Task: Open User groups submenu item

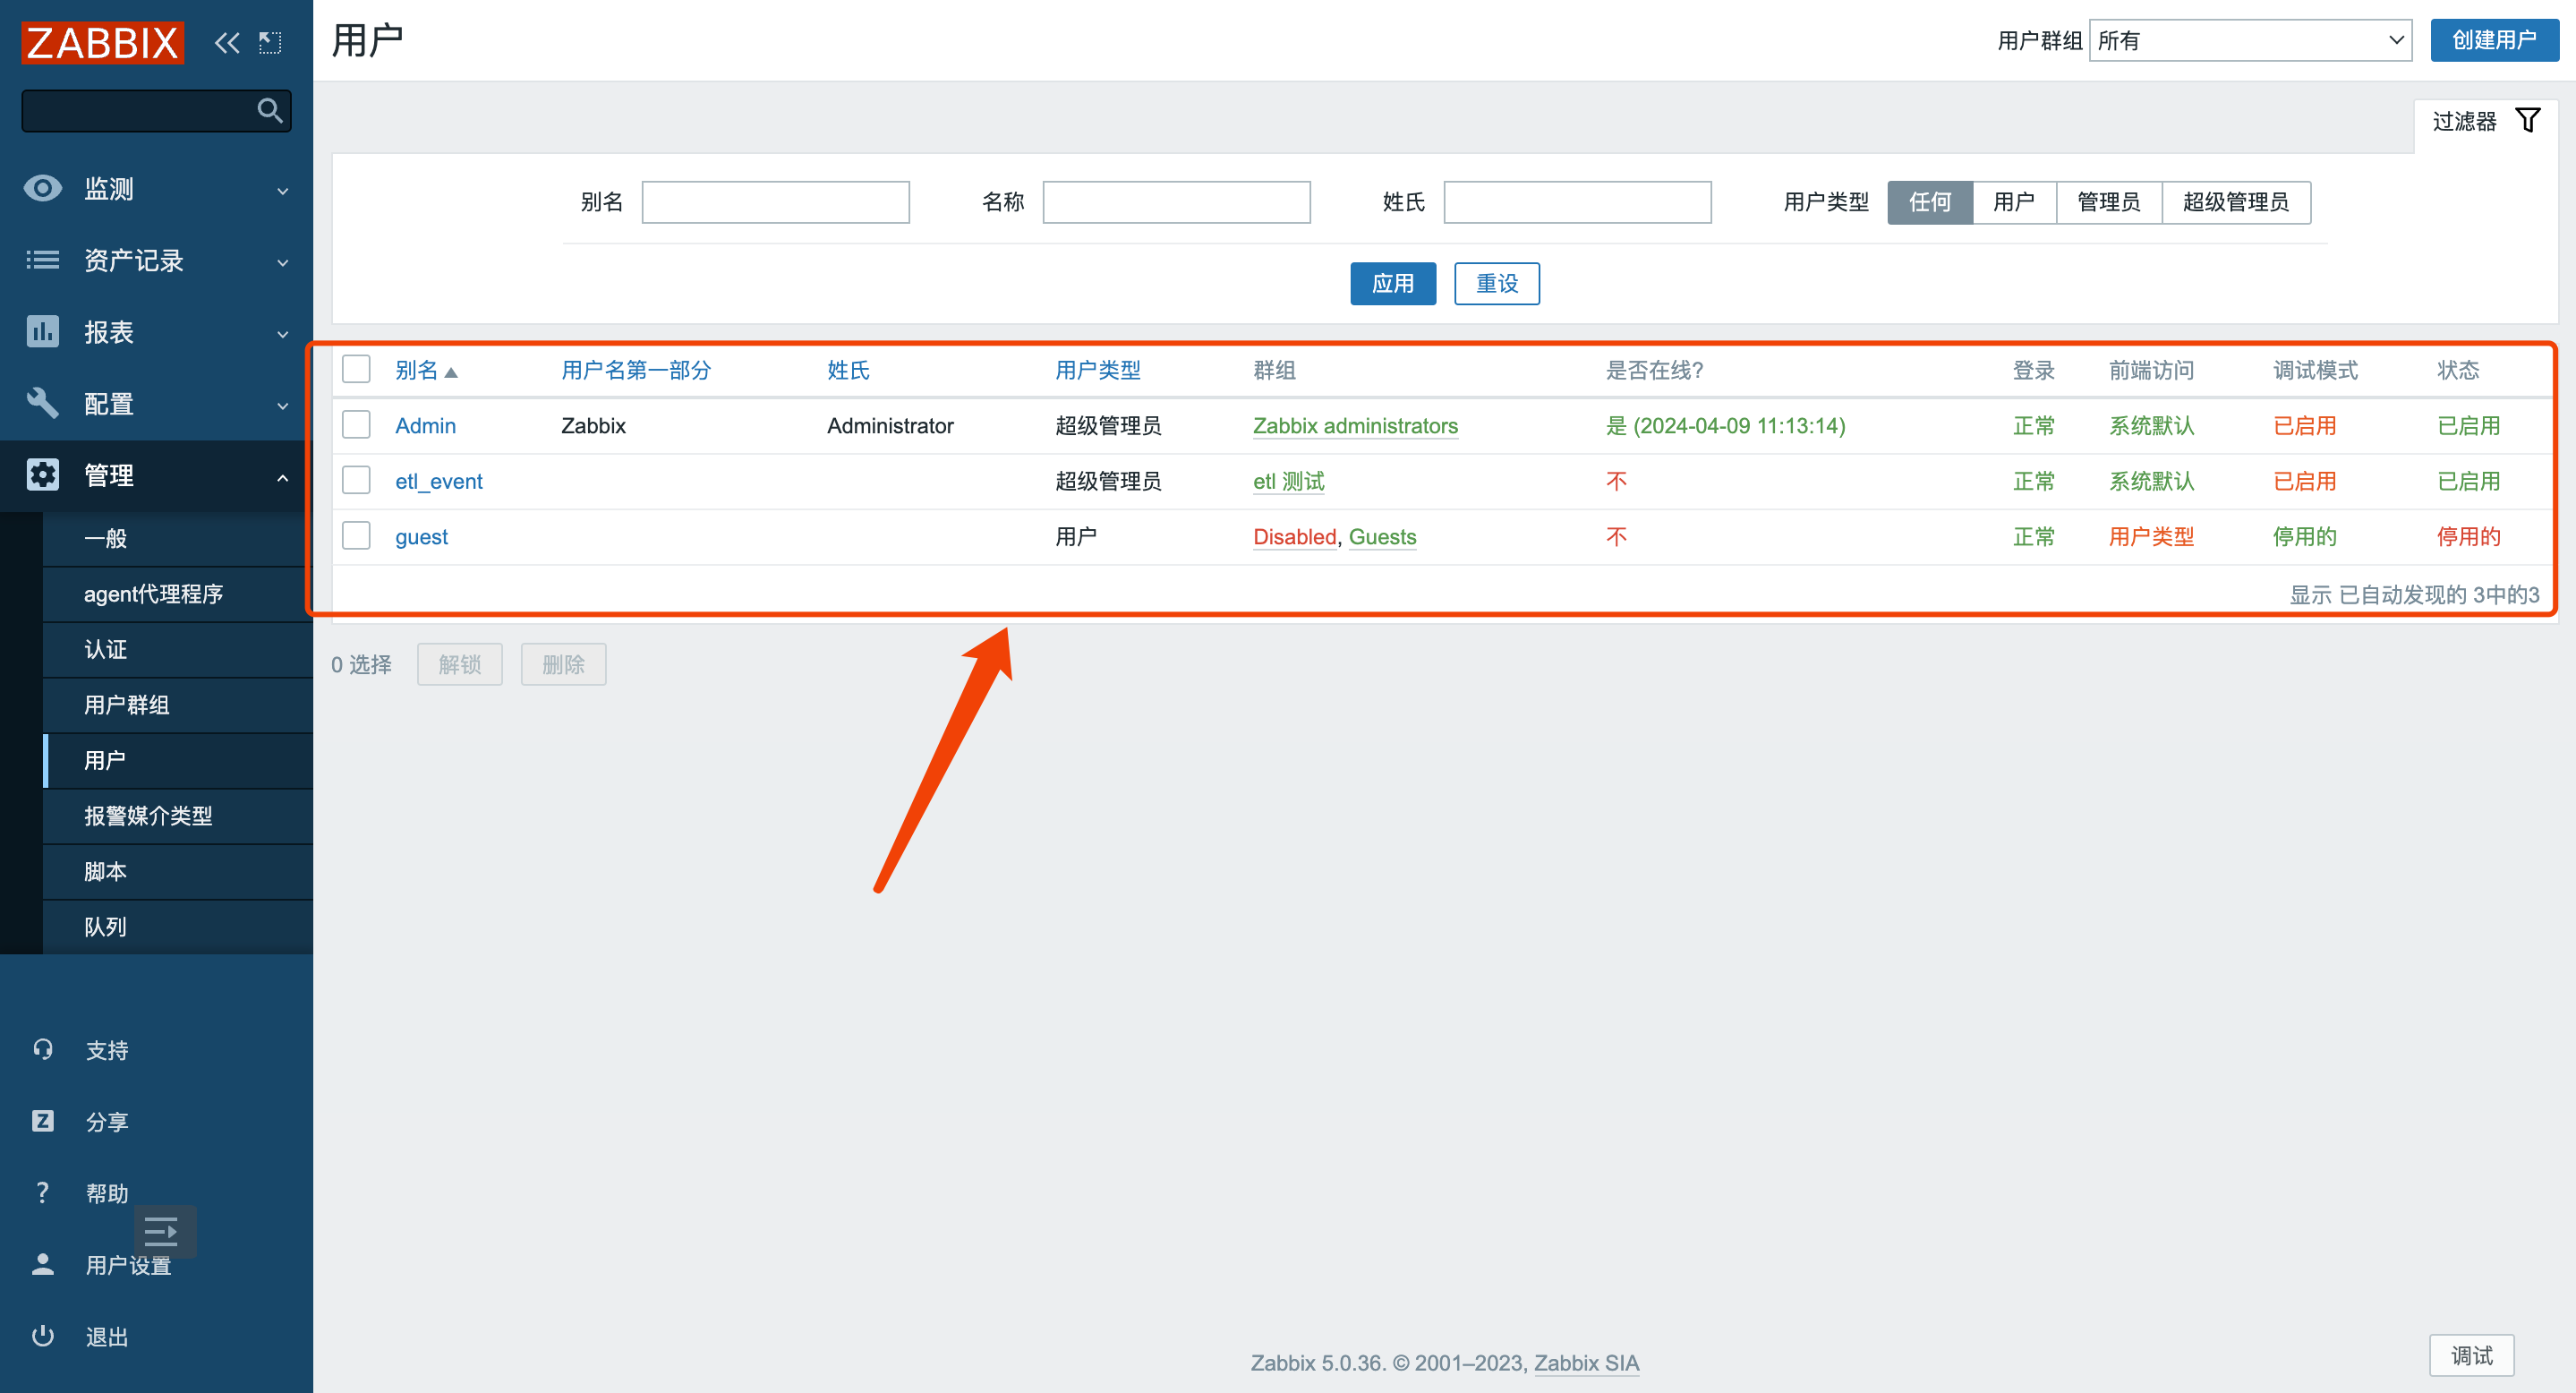Action: click(x=127, y=705)
